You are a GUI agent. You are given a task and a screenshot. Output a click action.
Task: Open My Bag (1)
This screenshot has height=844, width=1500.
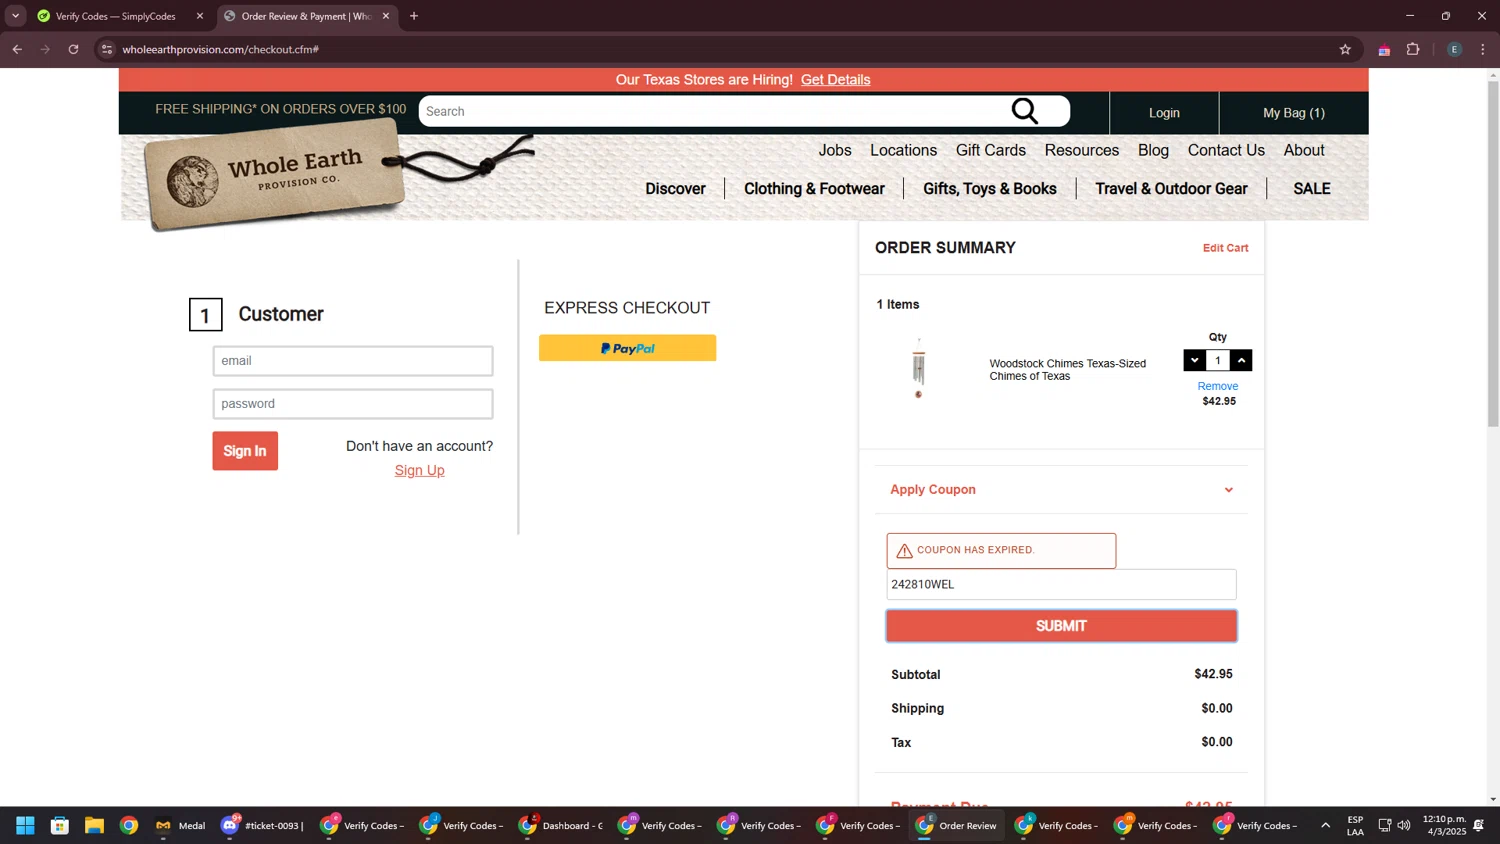(1293, 113)
